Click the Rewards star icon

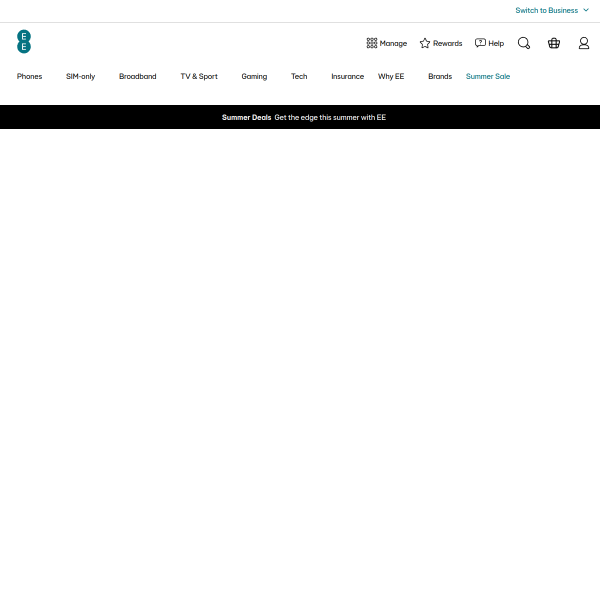pos(425,43)
